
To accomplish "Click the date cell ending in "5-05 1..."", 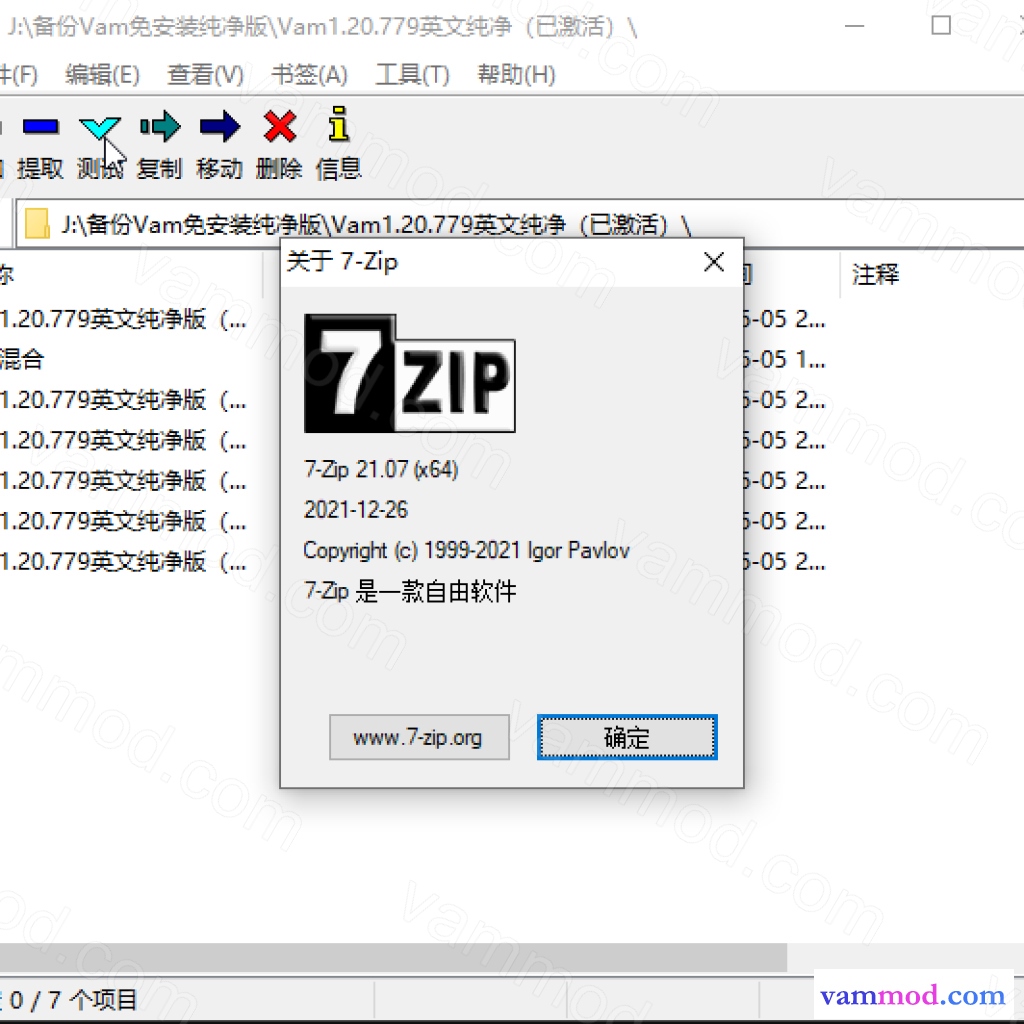I will 784,359.
